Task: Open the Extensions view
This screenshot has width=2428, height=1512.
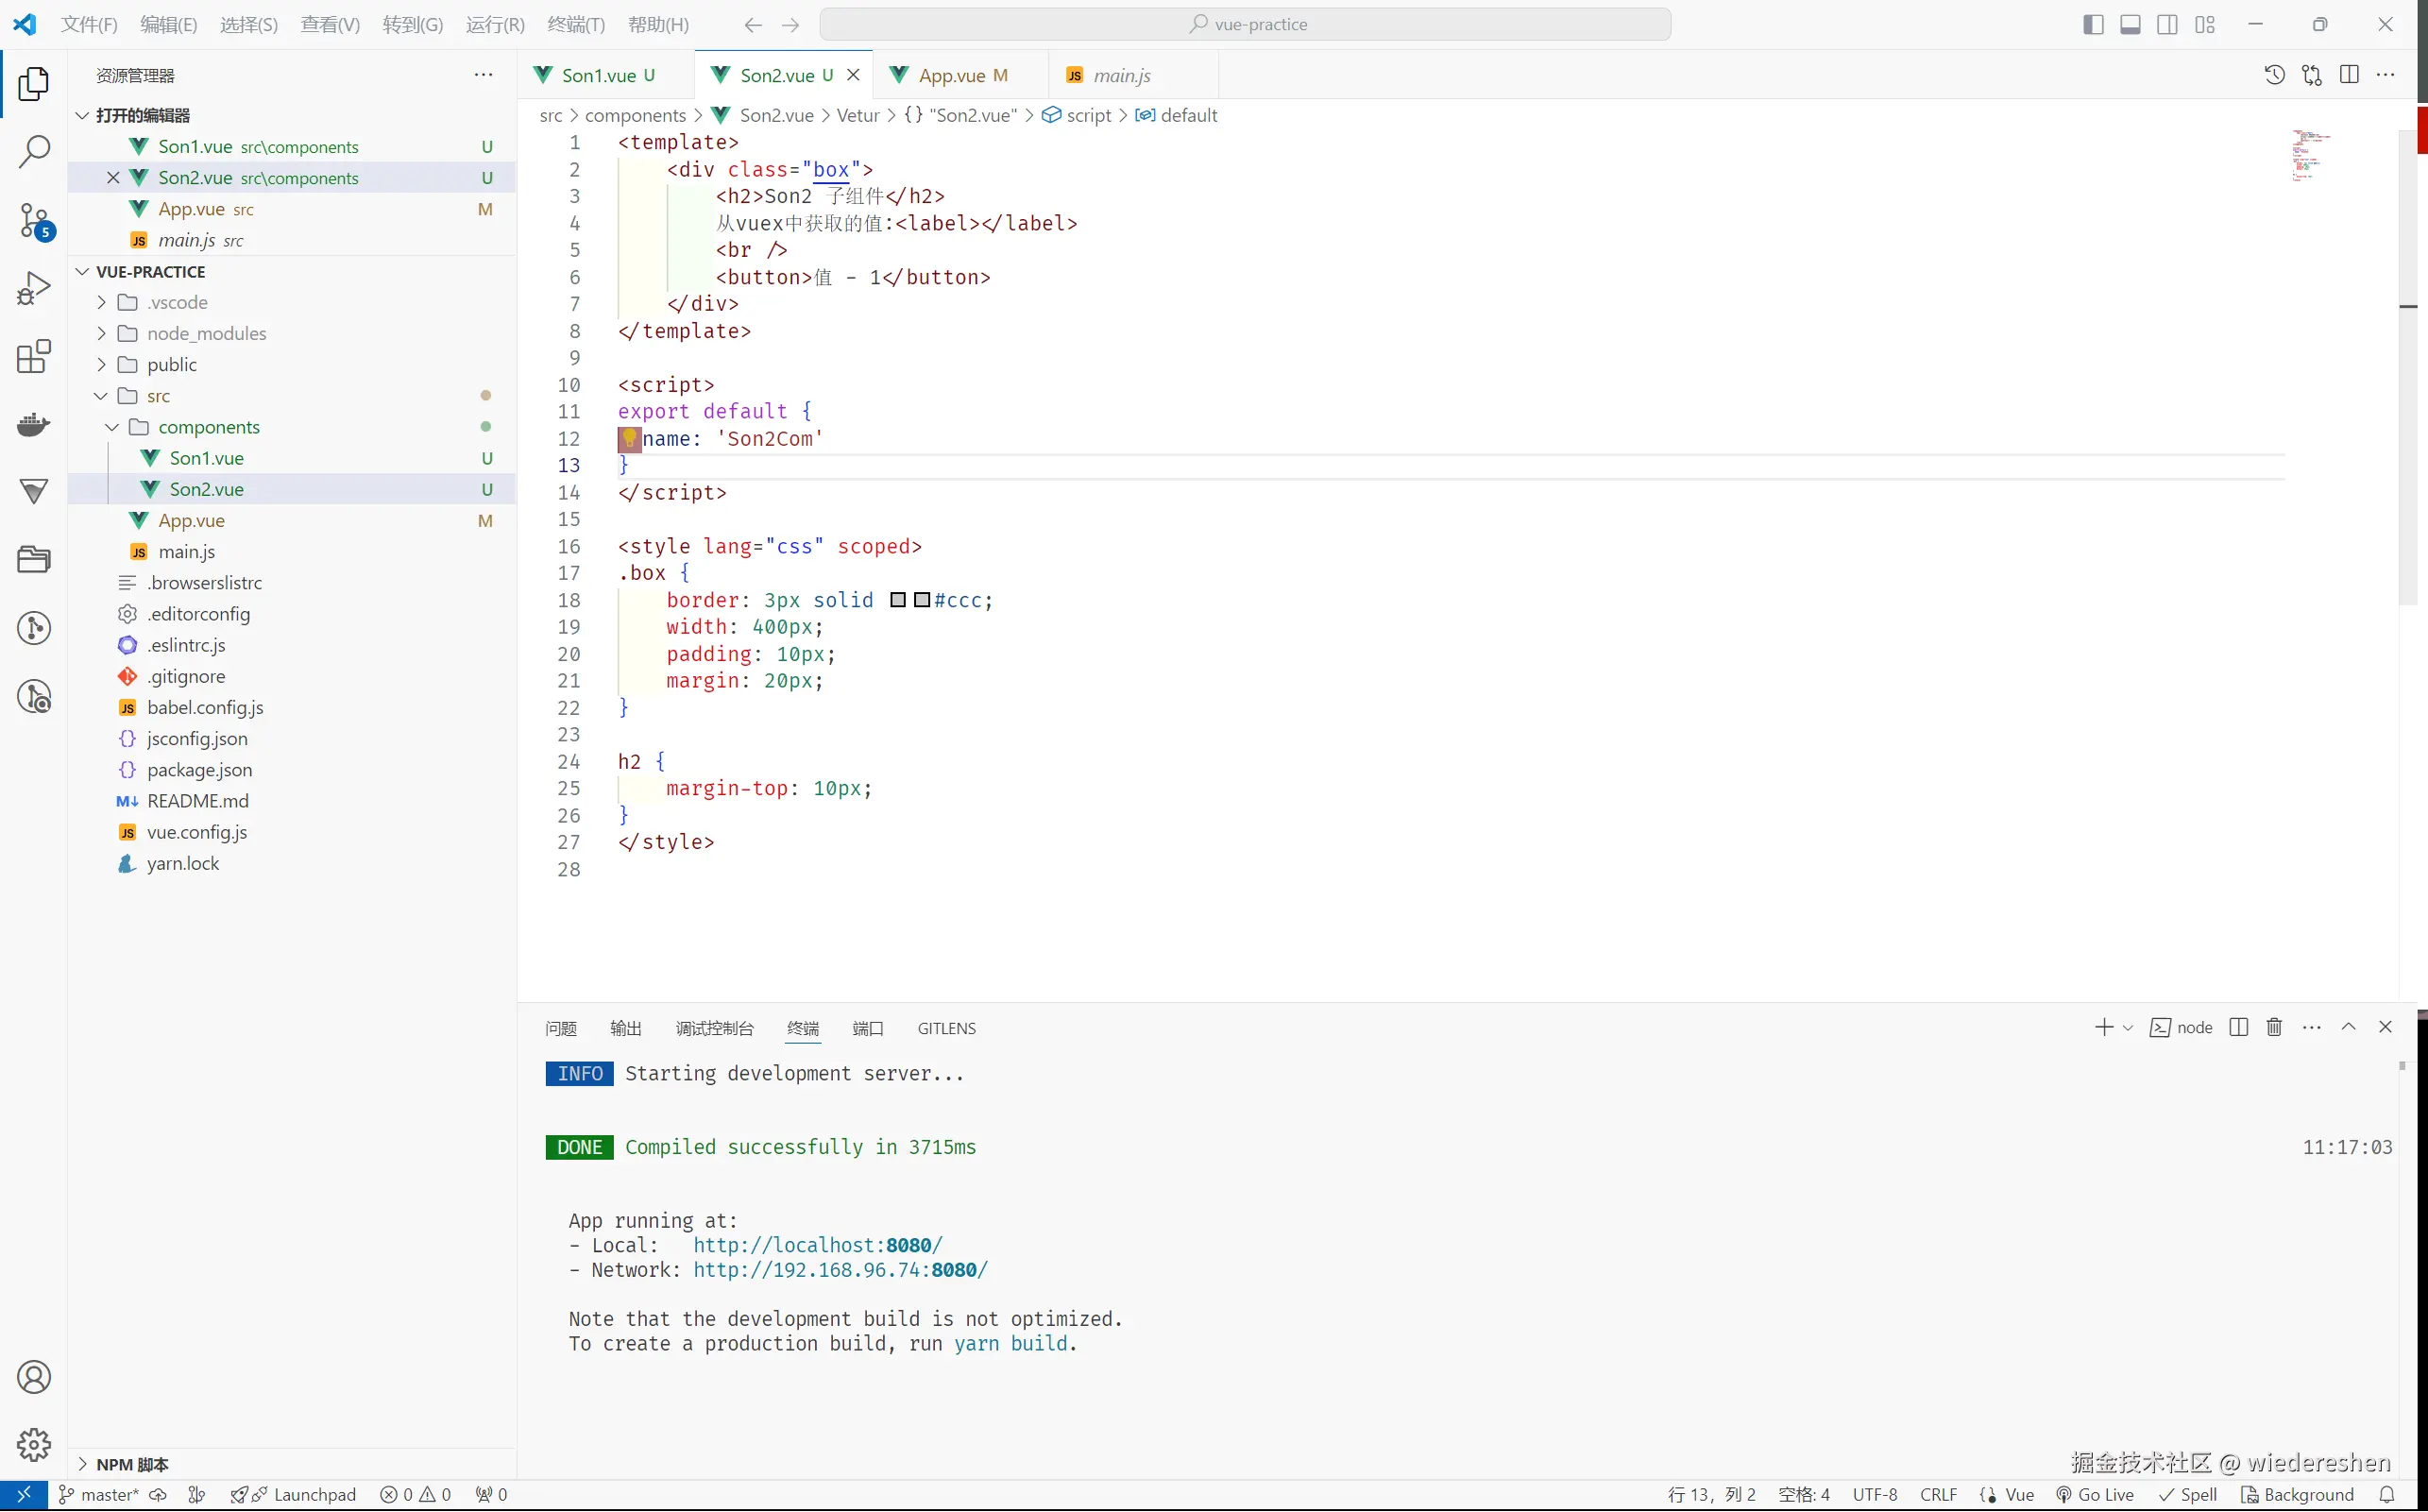Action: tap(34, 357)
